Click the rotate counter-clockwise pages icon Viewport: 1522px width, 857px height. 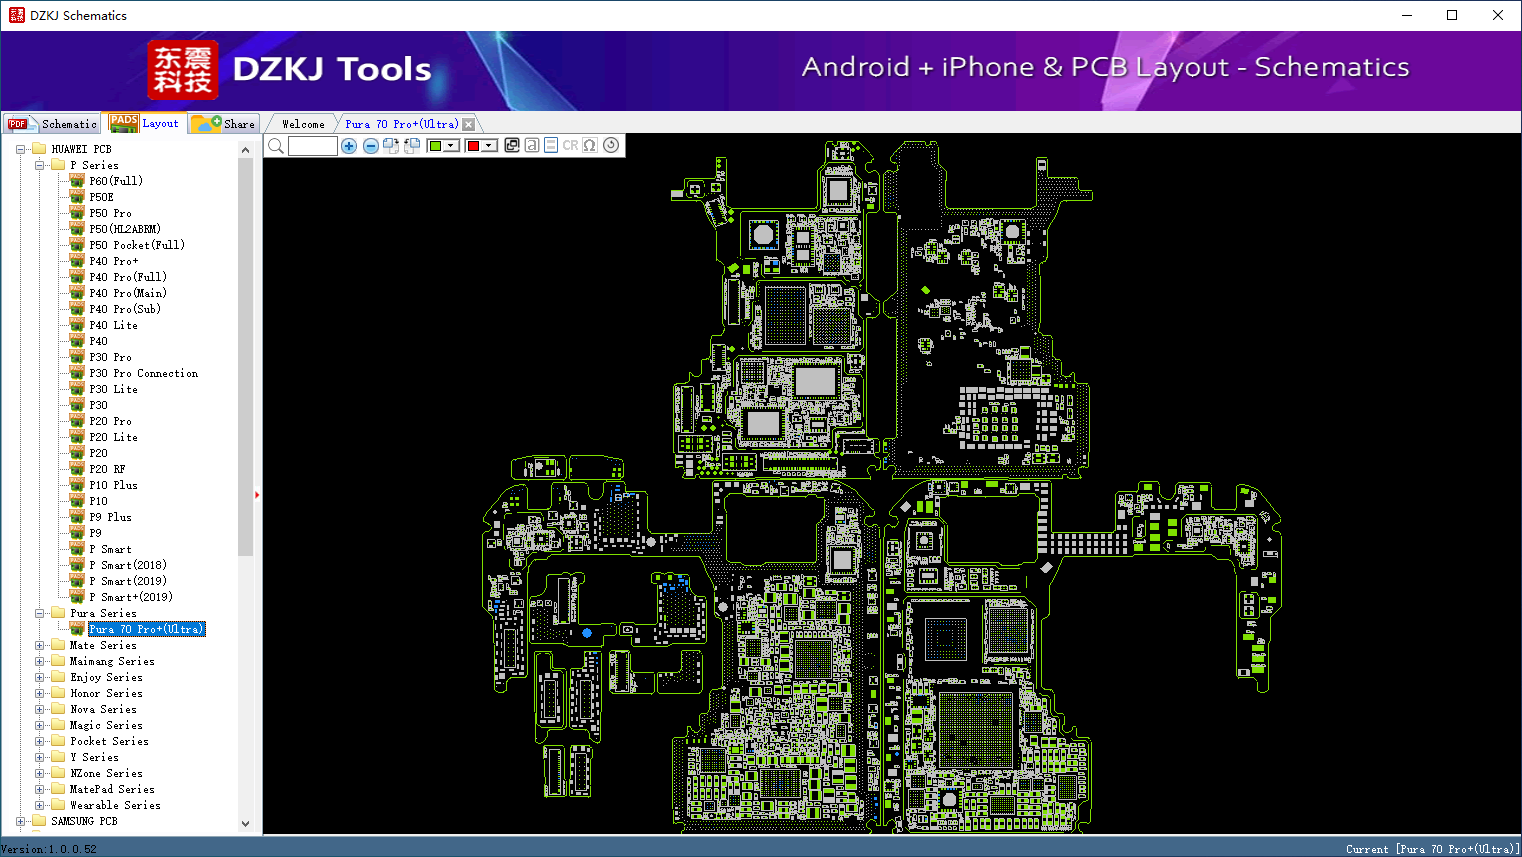411,146
